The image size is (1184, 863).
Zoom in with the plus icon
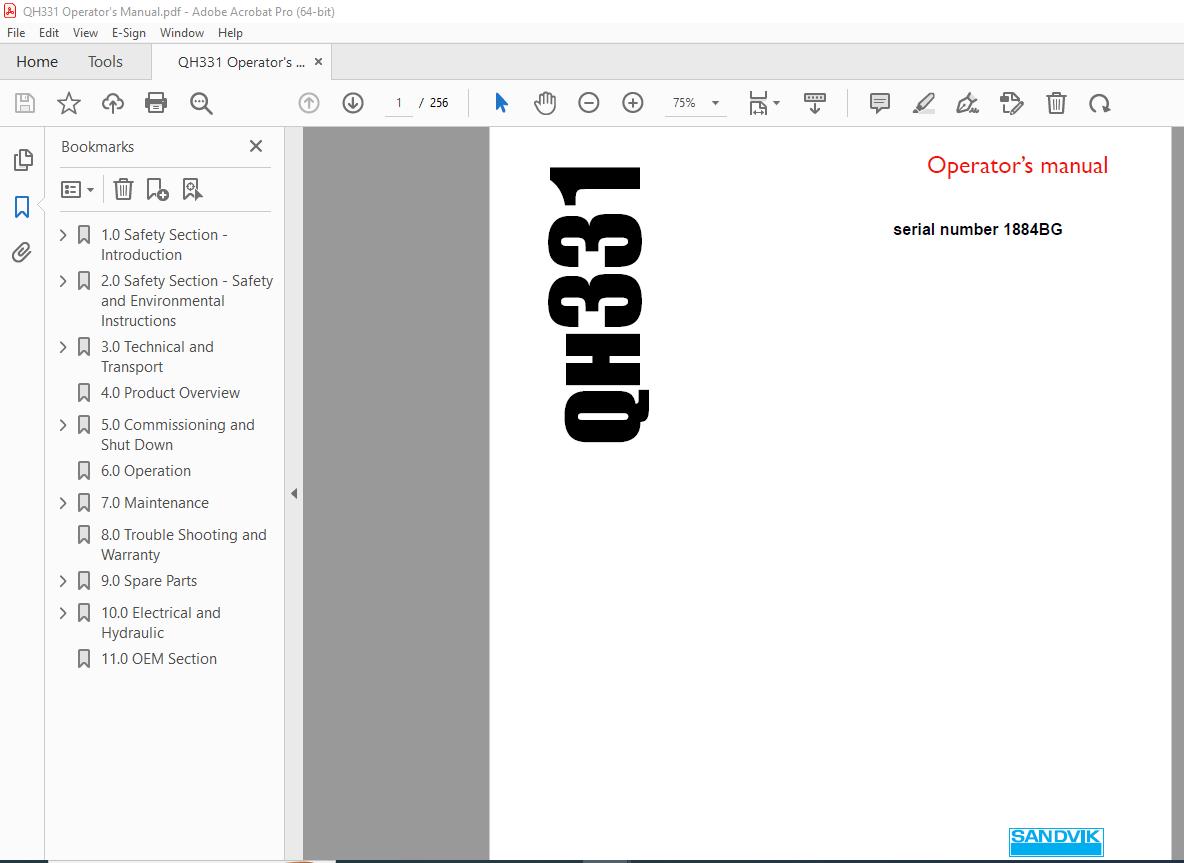(633, 103)
